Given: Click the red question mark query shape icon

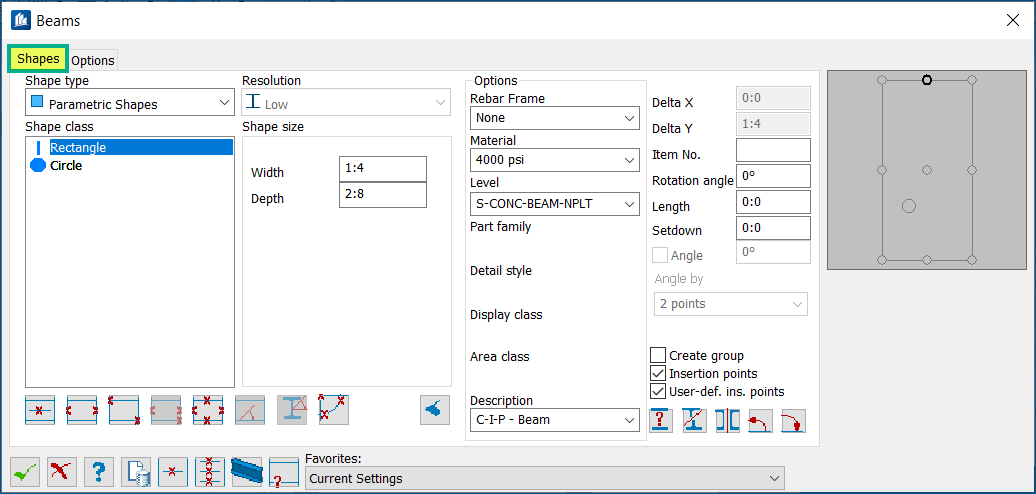Looking at the screenshot, I should tap(661, 421).
